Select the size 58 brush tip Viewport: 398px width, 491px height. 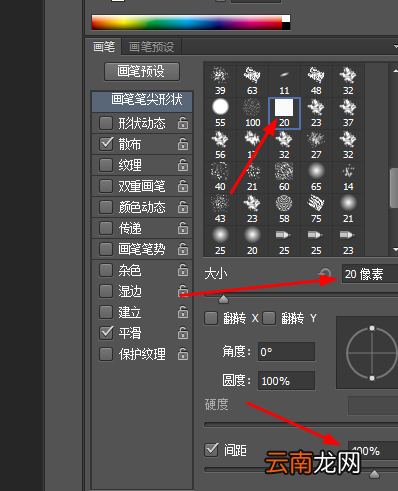284,209
